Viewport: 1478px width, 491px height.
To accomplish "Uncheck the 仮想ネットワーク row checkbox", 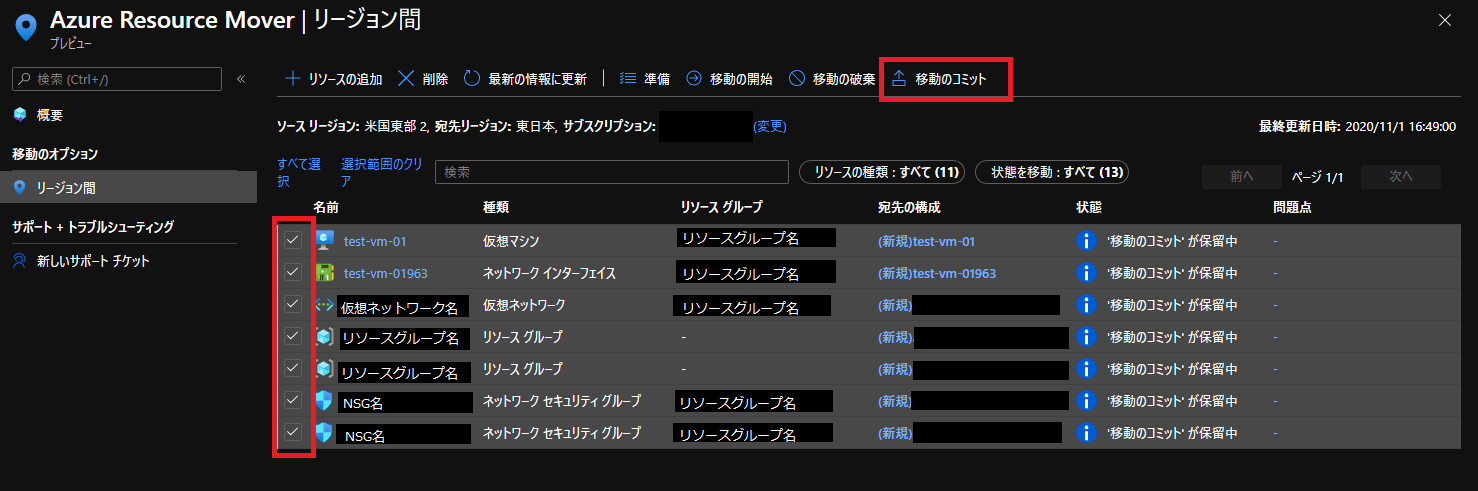I will 292,304.
